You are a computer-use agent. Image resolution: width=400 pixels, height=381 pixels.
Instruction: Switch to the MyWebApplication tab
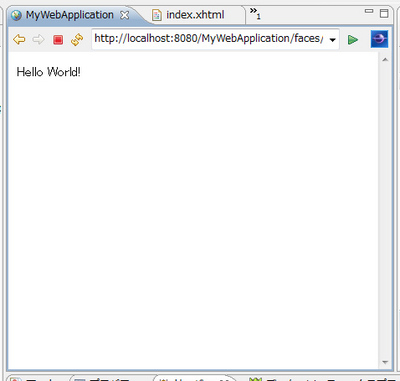click(70, 15)
